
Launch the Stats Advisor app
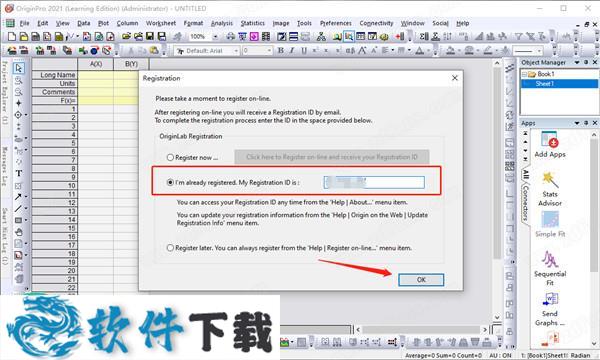tap(550, 189)
